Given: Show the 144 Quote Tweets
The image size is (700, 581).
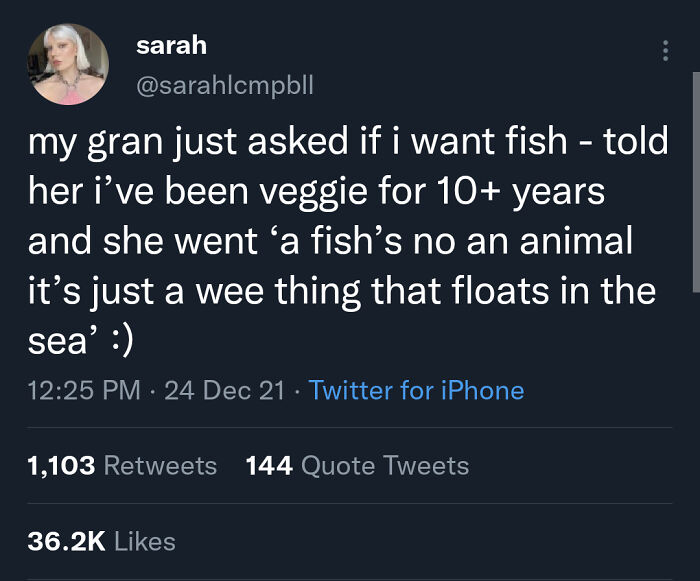Looking at the screenshot, I should (x=357, y=466).
